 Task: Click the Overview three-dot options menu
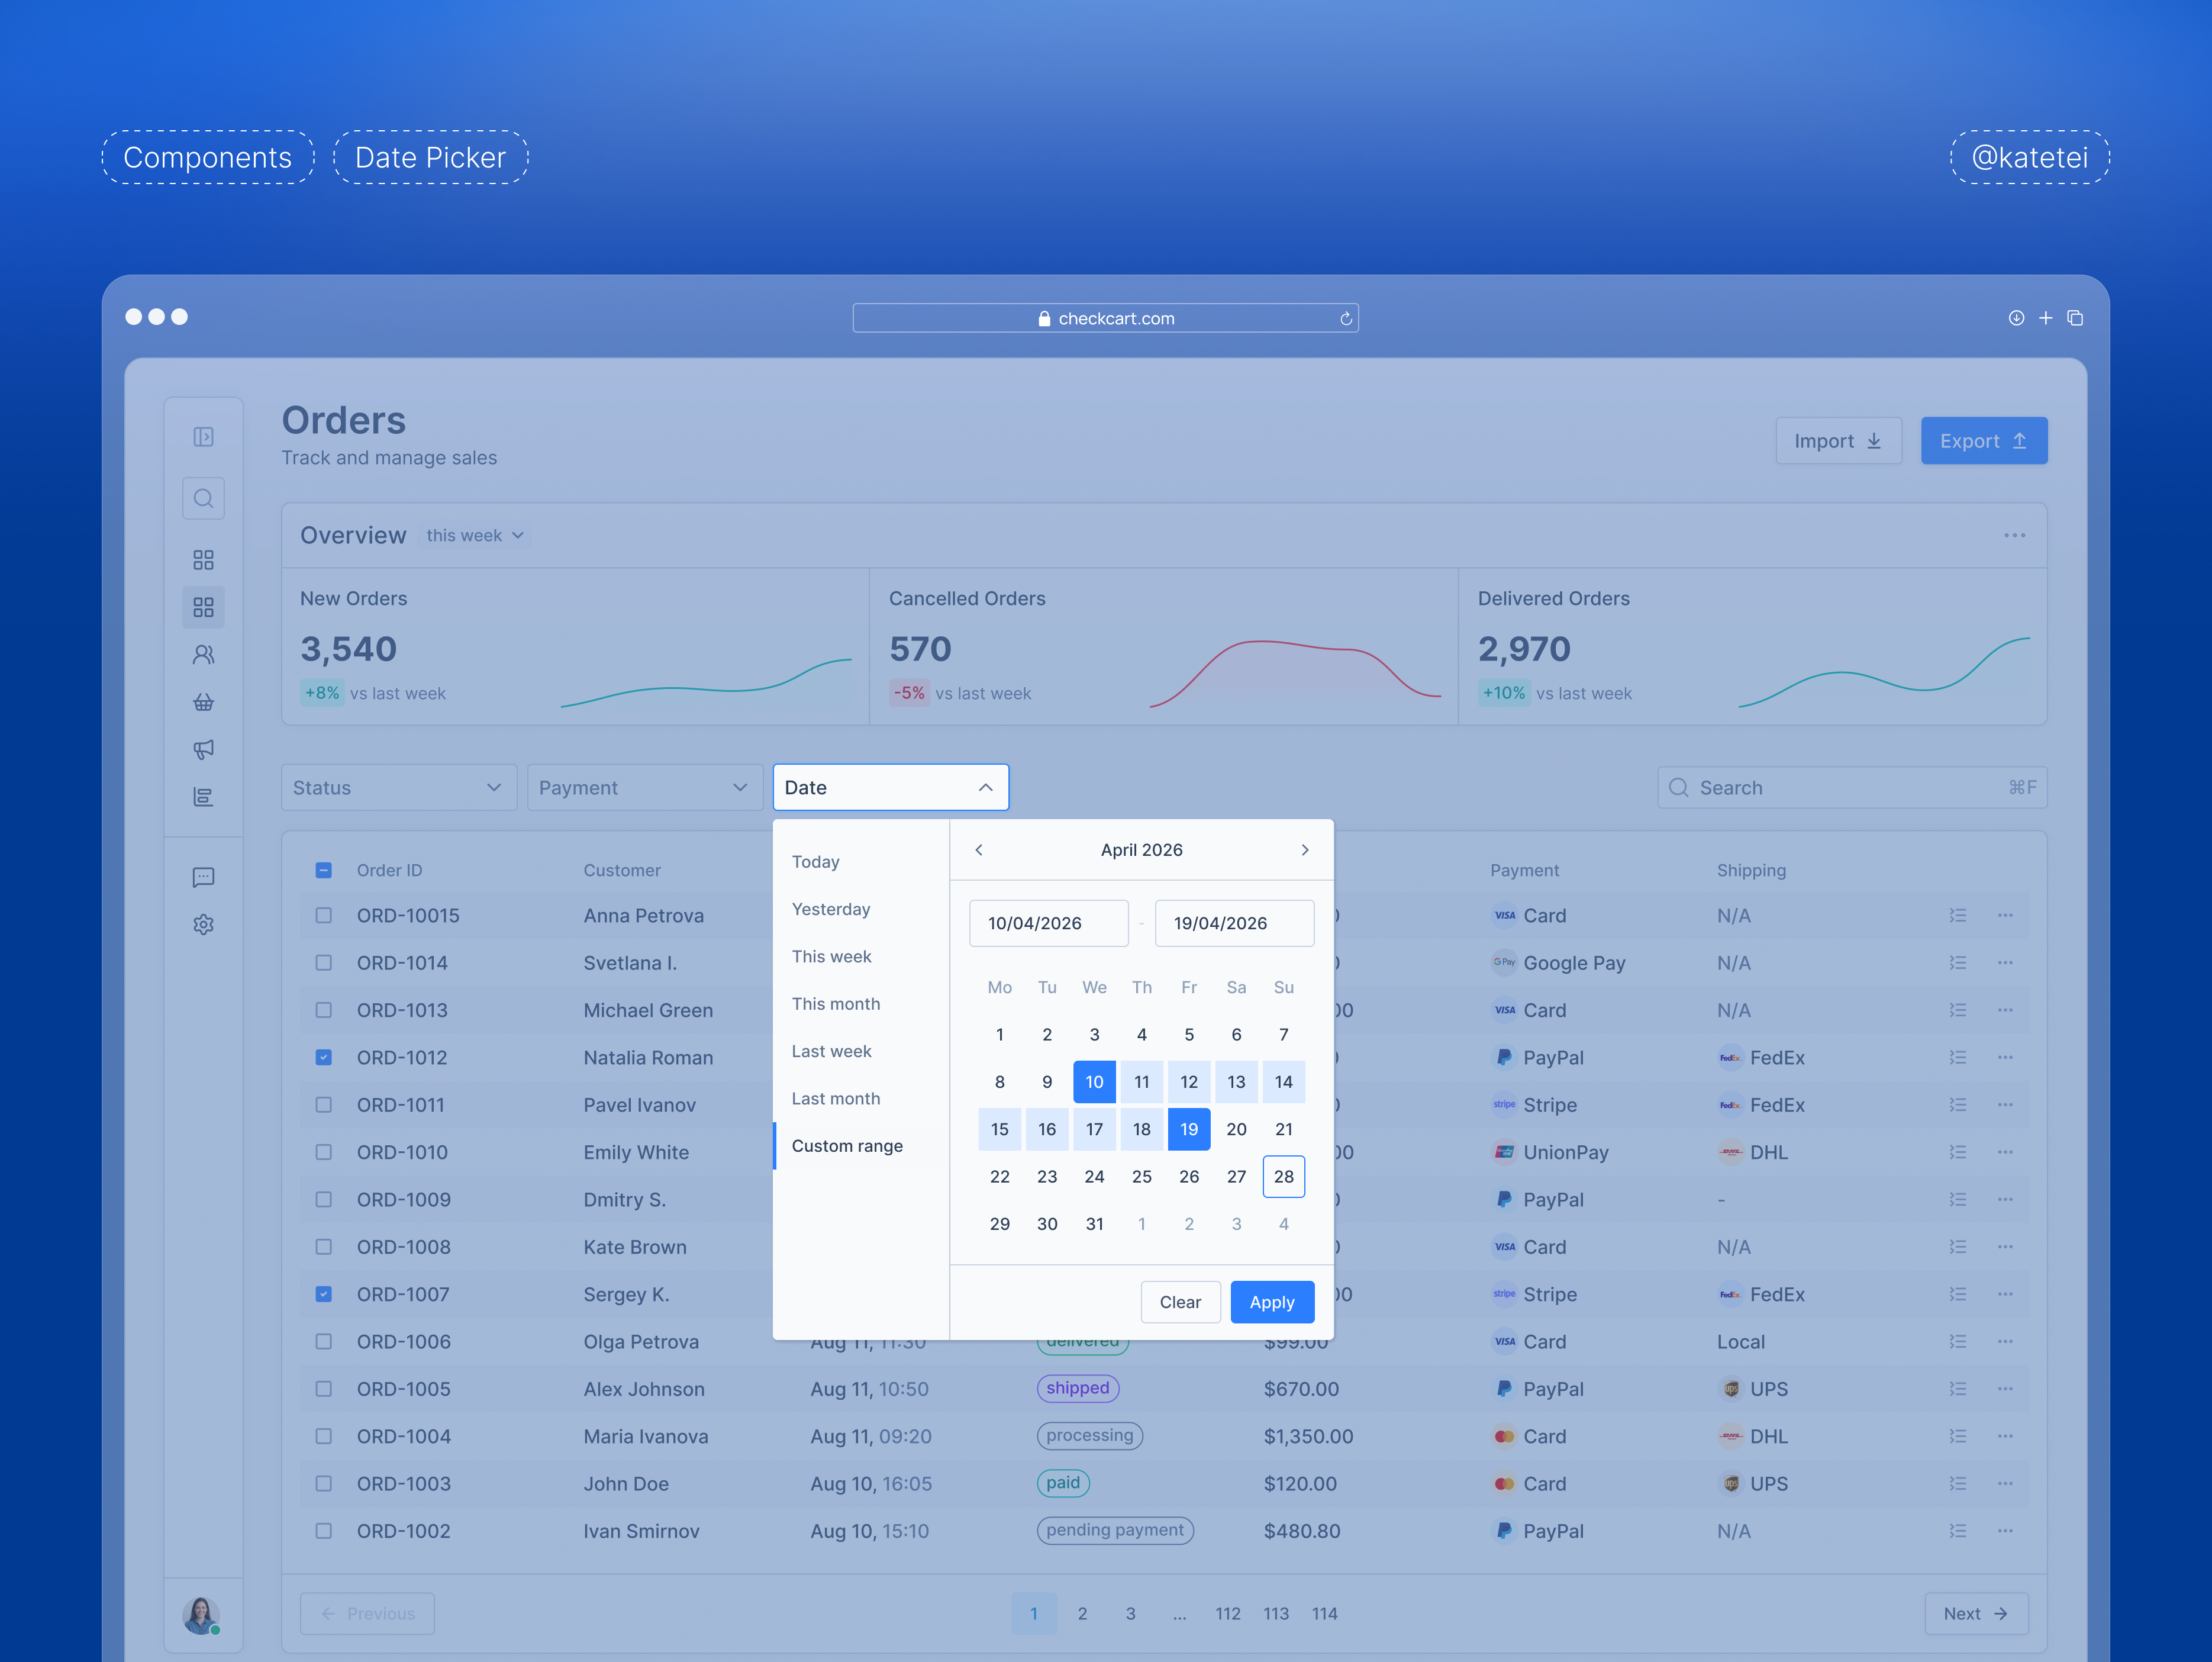[2014, 536]
